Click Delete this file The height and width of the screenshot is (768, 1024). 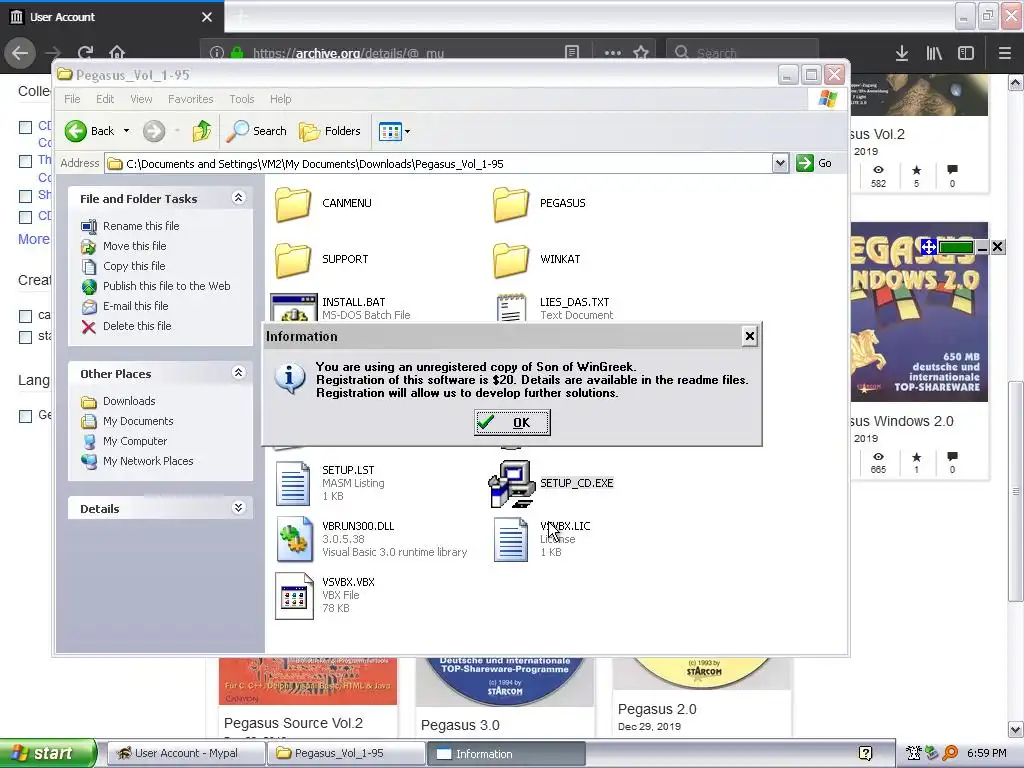[137, 326]
